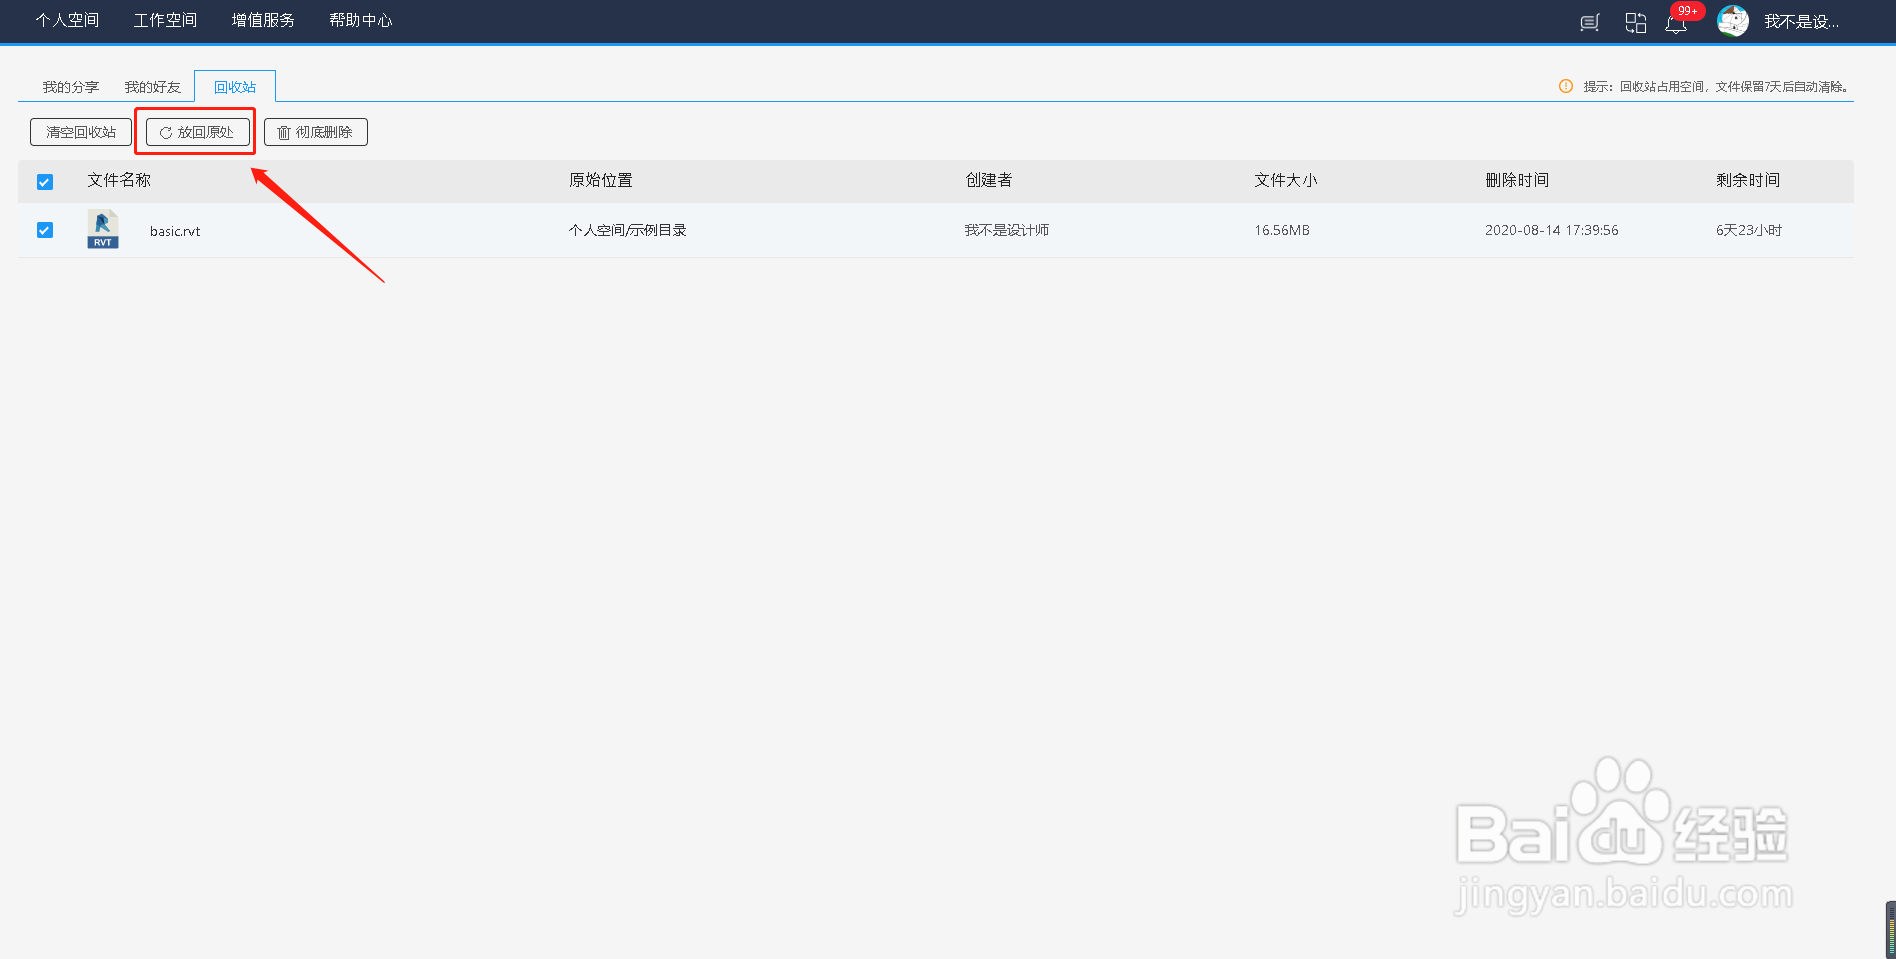The width and height of the screenshot is (1896, 959).
Task: Click the 放回原处 restore button
Action: pos(198,132)
